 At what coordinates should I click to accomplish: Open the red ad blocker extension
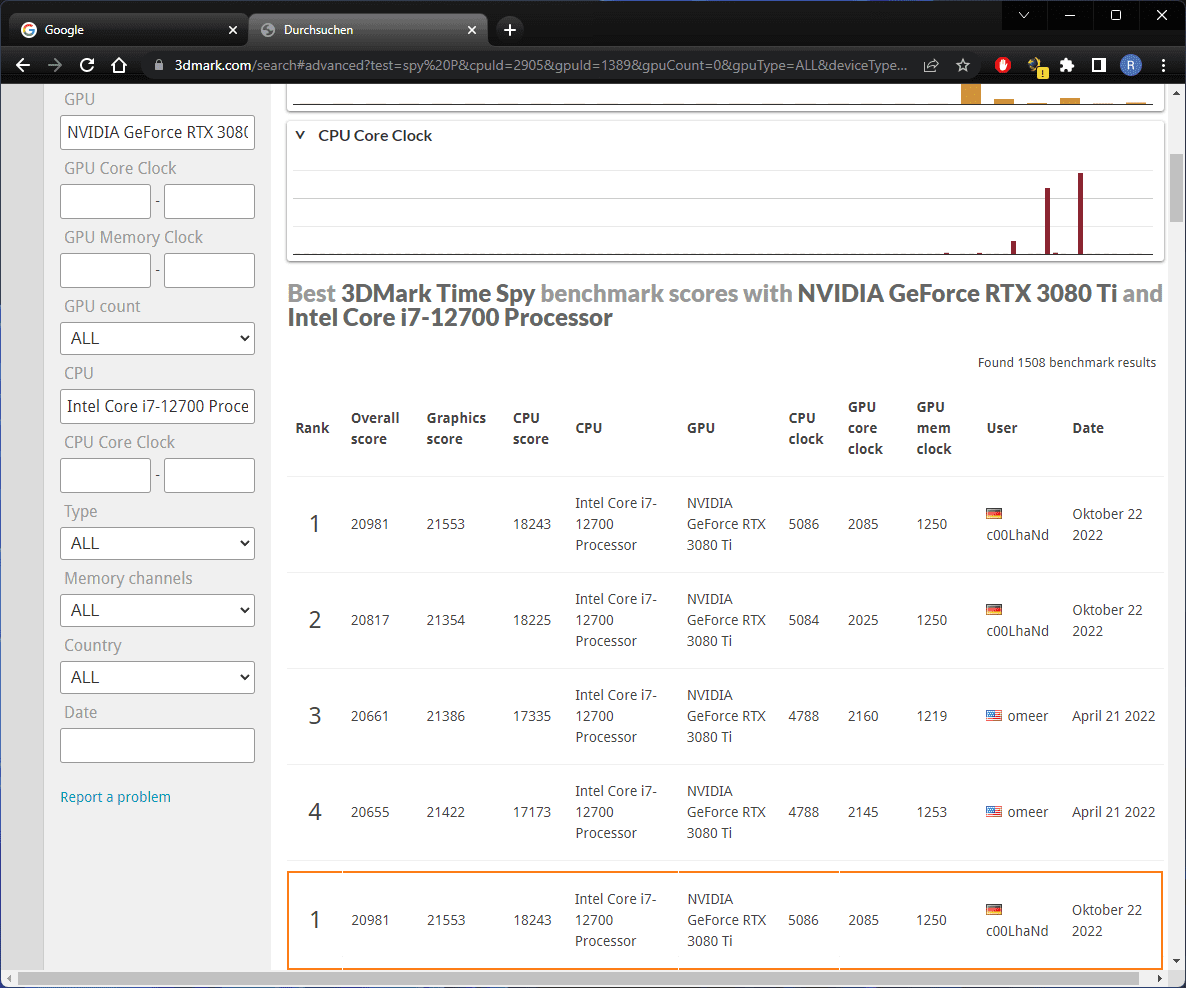1003,65
